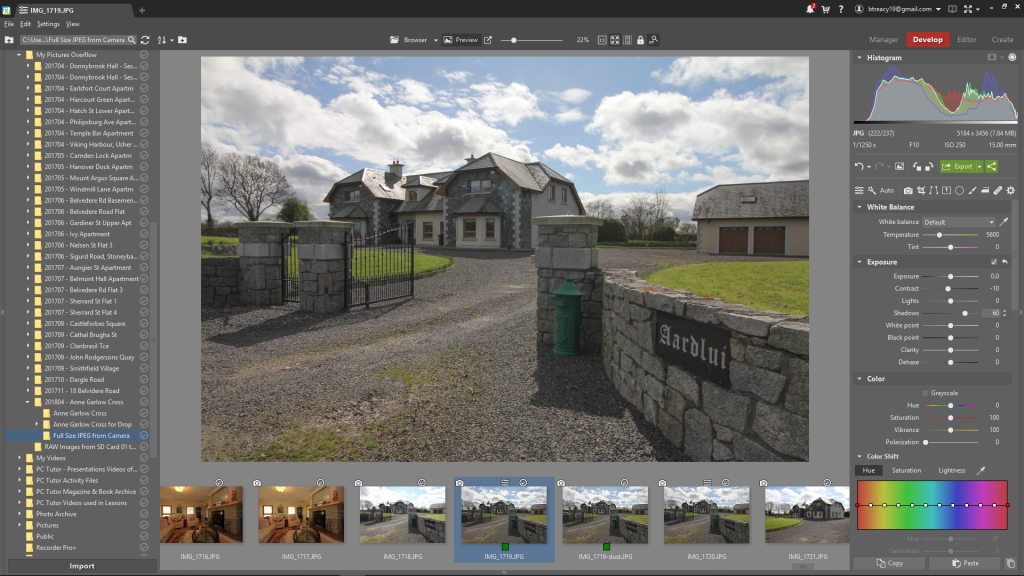Click the show original image icon

[899, 167]
